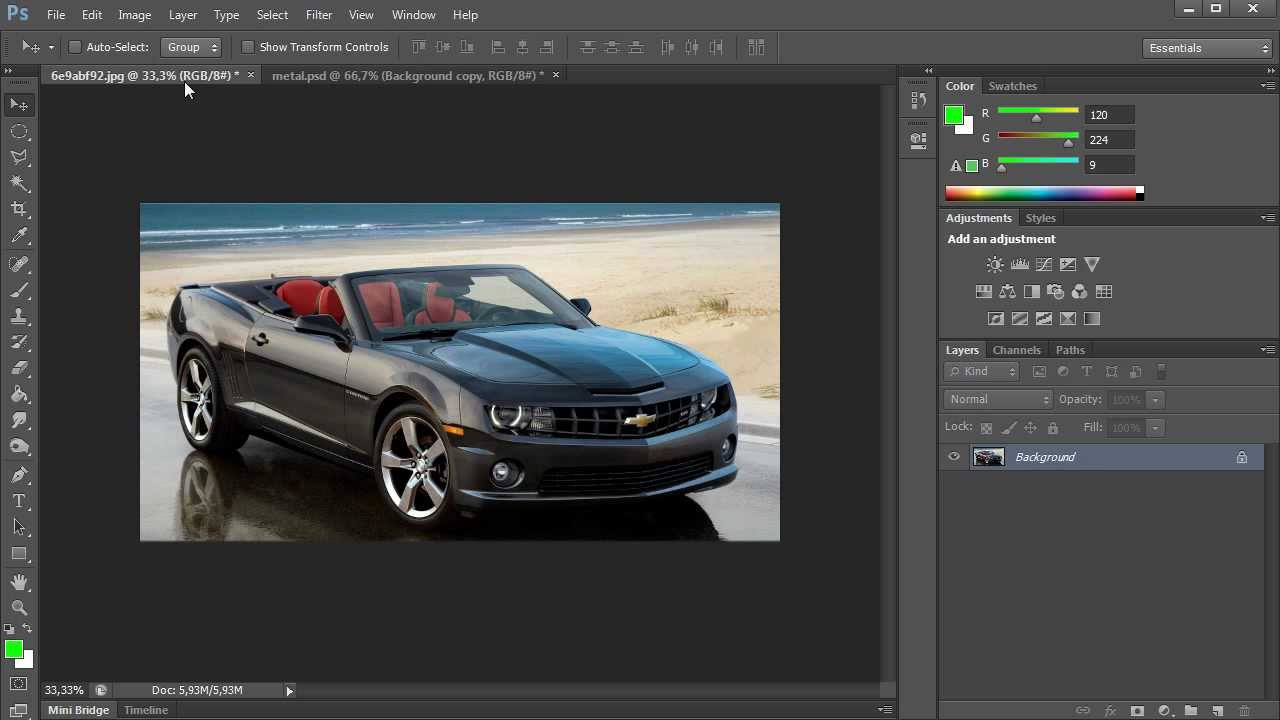Viewport: 1280px width, 720px height.
Task: Open the Normal blend mode dropdown
Action: [998, 399]
